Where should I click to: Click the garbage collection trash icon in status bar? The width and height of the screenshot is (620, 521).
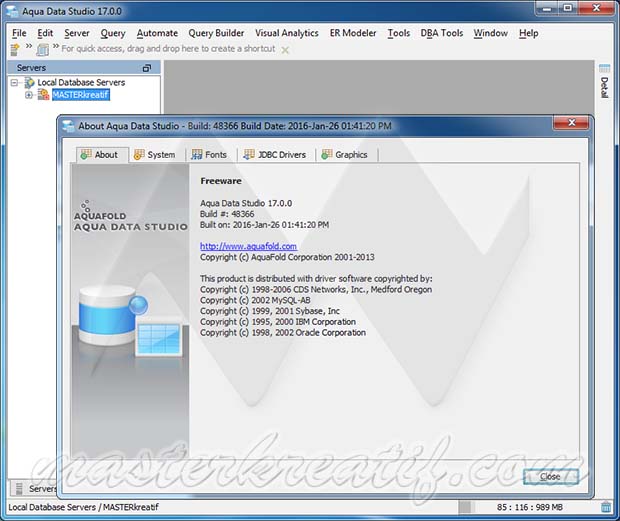pos(606,507)
